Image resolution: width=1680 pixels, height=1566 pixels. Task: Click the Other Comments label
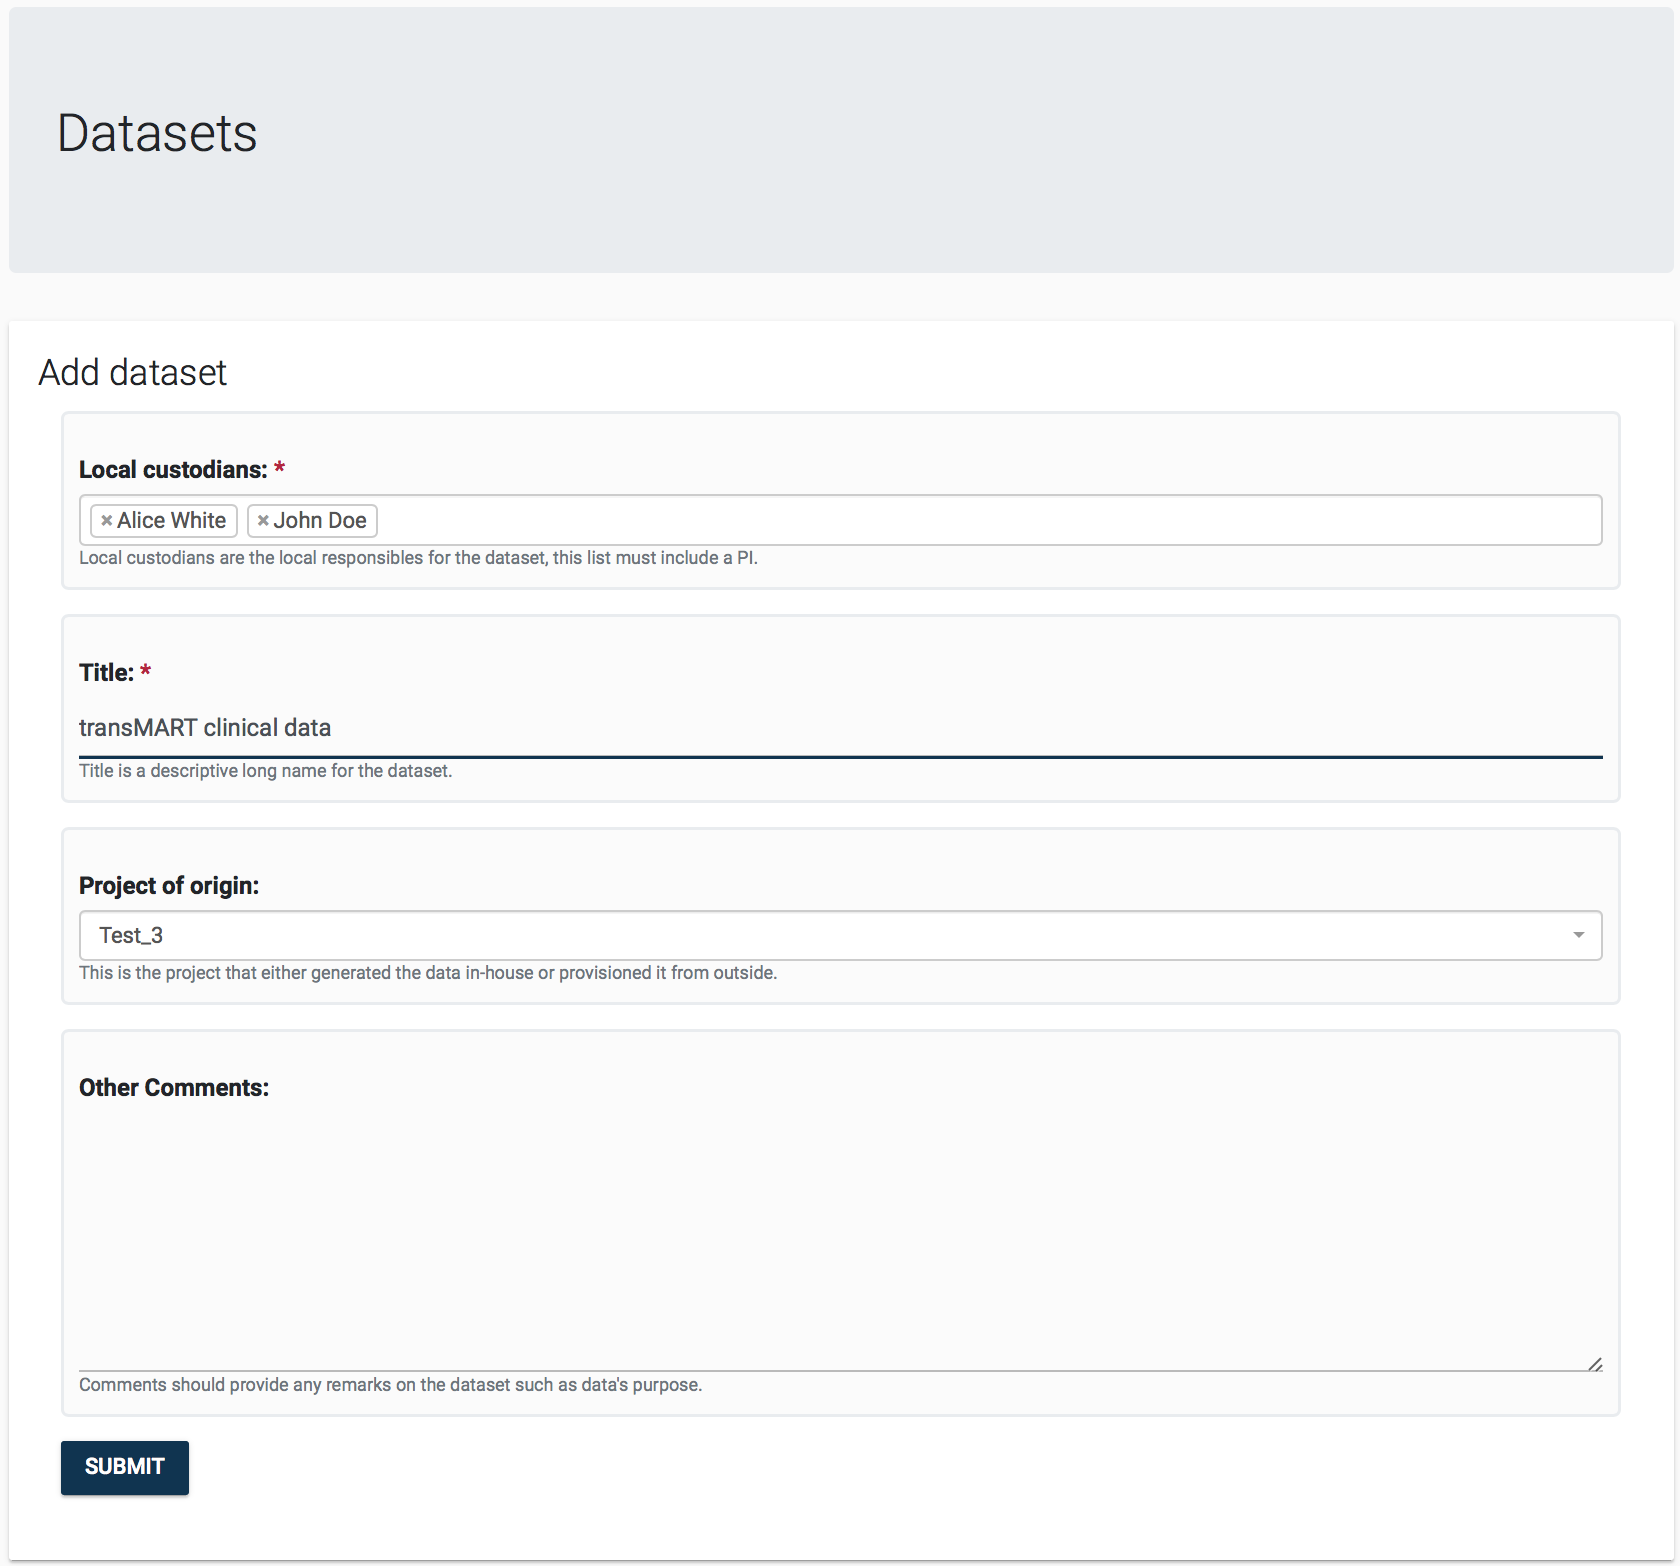(x=174, y=1088)
